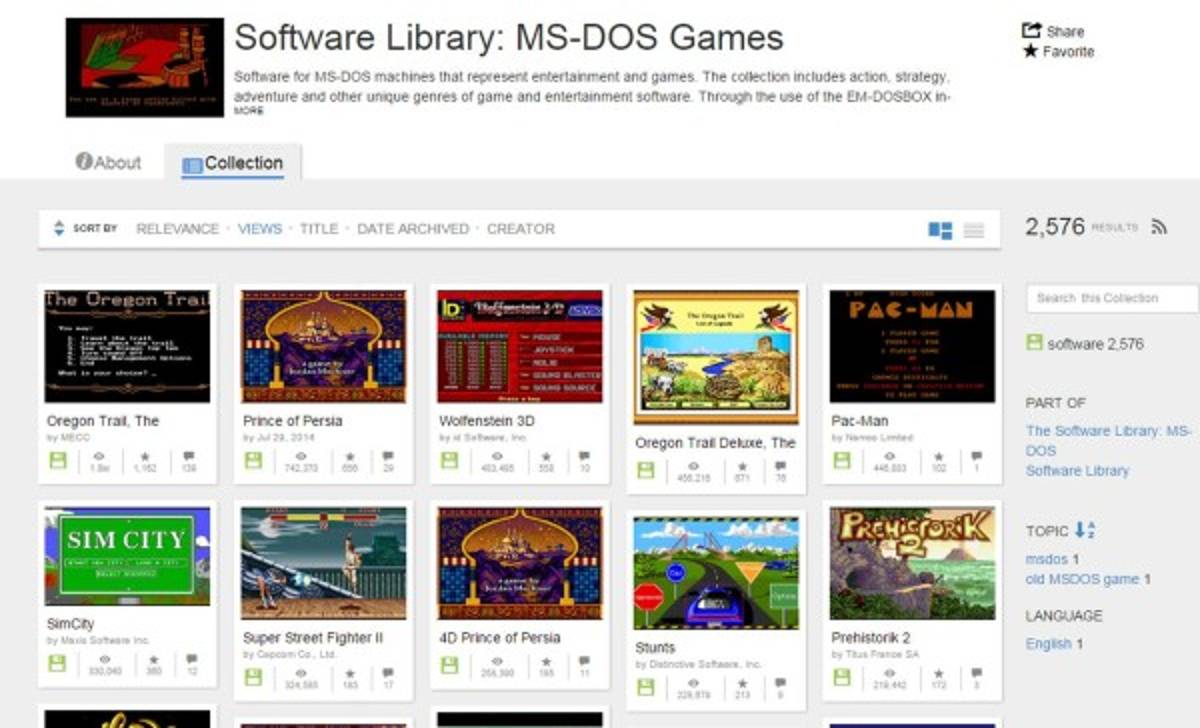Click the software media type icon in sidebar
1200x728 pixels.
pos(1034,343)
